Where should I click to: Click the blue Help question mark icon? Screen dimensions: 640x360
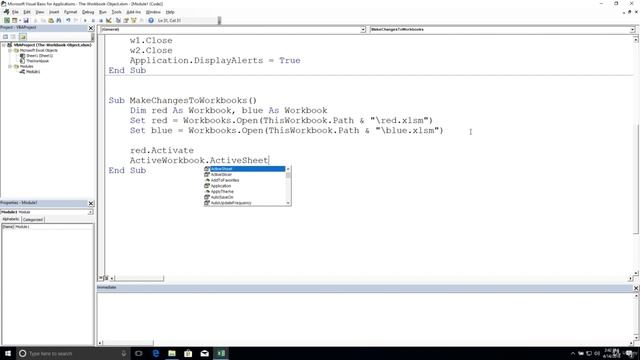(x=151, y=20)
